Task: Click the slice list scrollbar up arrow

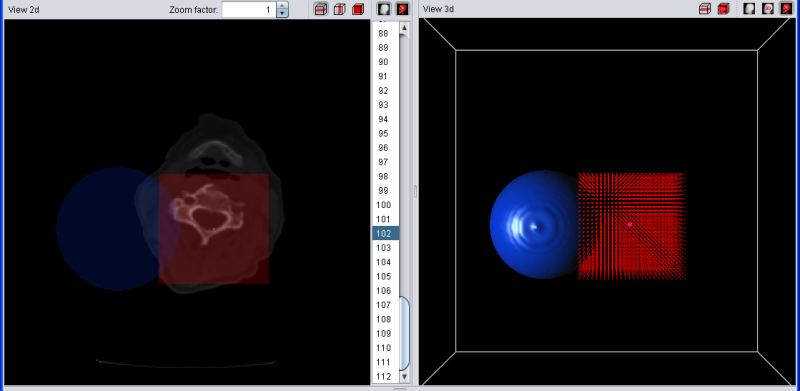Action: (405, 28)
